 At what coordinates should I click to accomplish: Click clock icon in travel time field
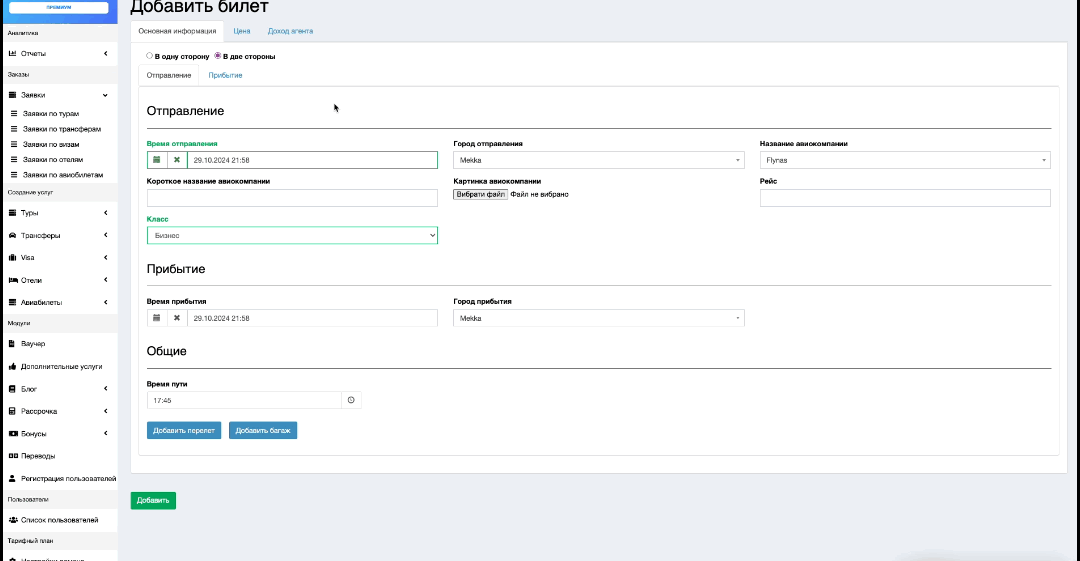[x=351, y=400]
